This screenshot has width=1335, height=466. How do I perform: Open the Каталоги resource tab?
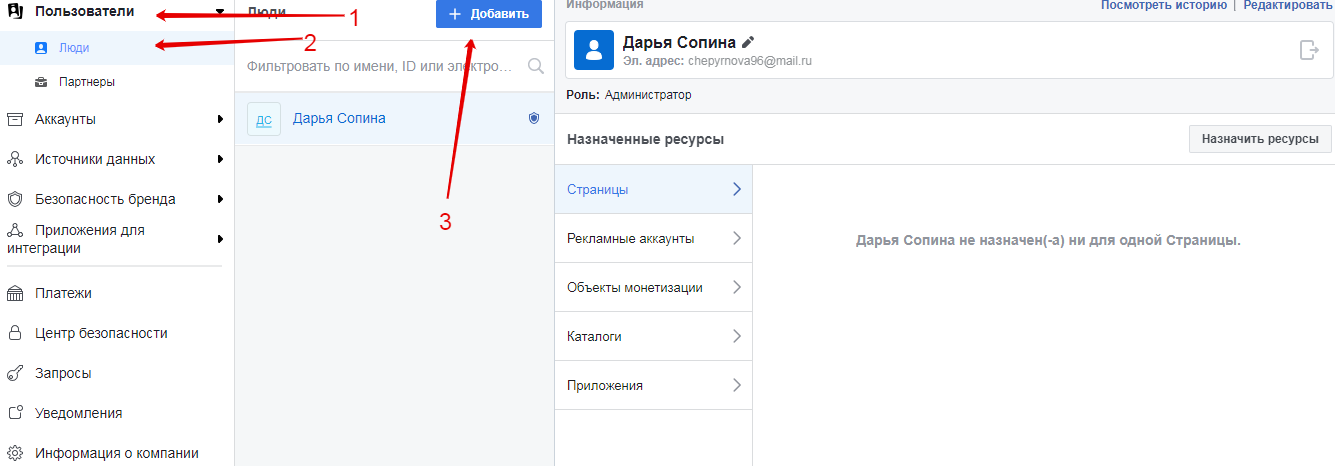(653, 336)
